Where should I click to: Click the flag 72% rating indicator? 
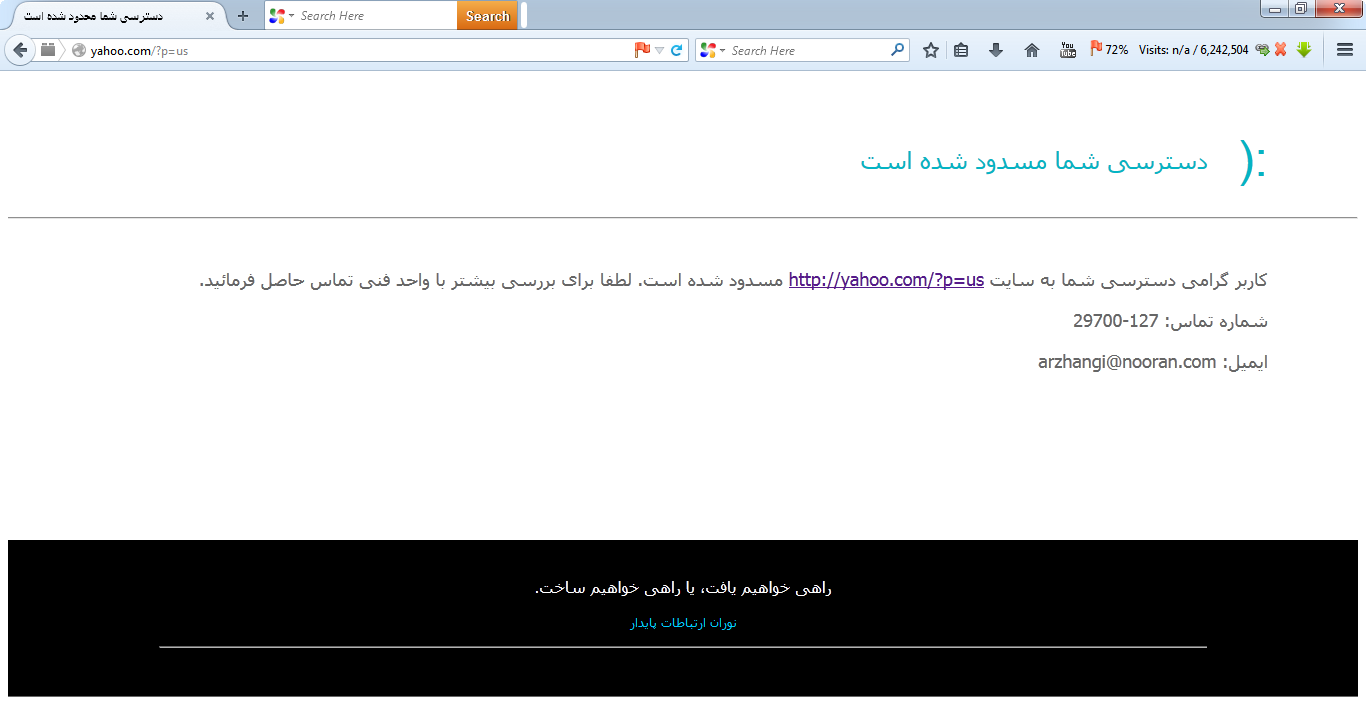tap(1109, 50)
